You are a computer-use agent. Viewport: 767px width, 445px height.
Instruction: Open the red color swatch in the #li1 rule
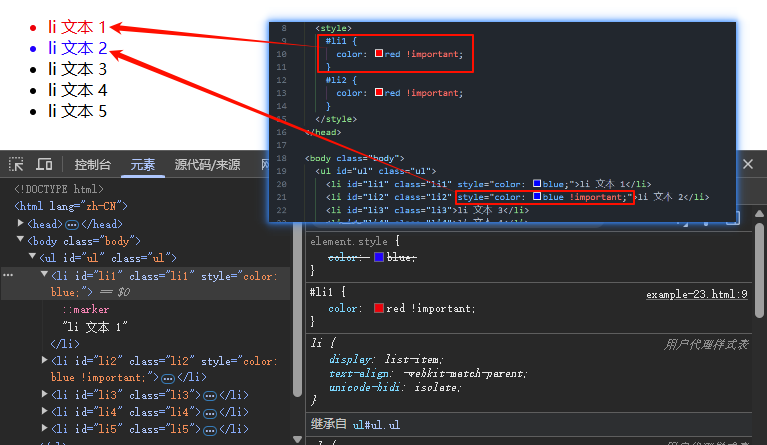coord(379,308)
